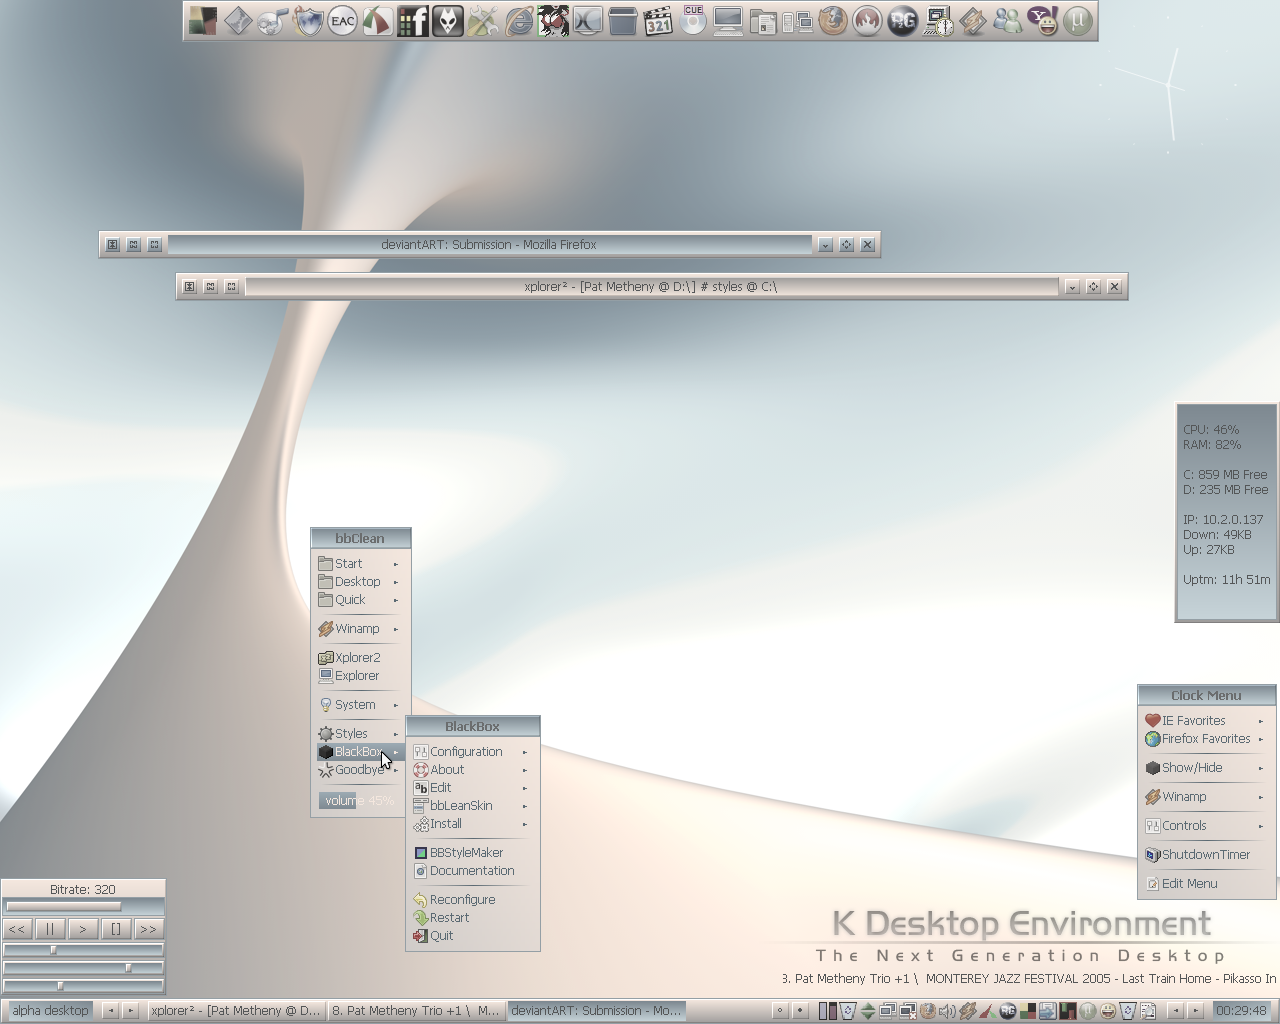Open ShutdownTimer from Clock Menu
The height and width of the screenshot is (1024, 1280).
tap(1206, 855)
